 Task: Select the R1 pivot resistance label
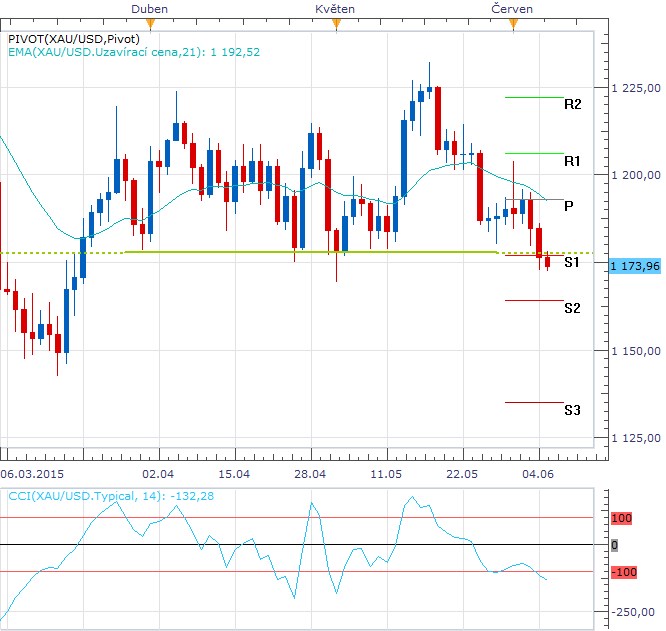[572, 161]
